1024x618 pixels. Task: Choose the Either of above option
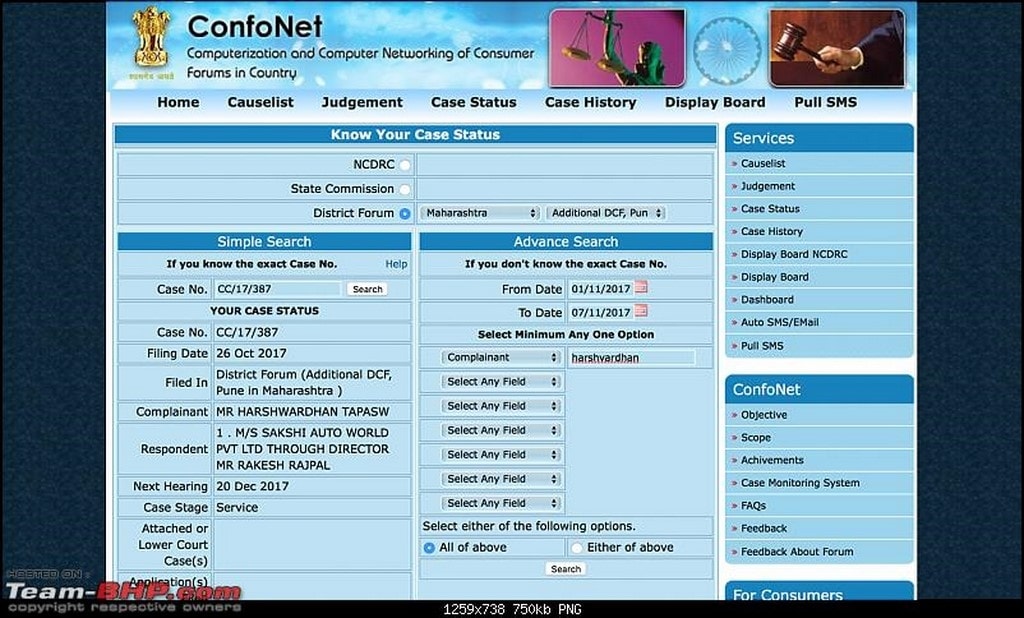pos(577,548)
